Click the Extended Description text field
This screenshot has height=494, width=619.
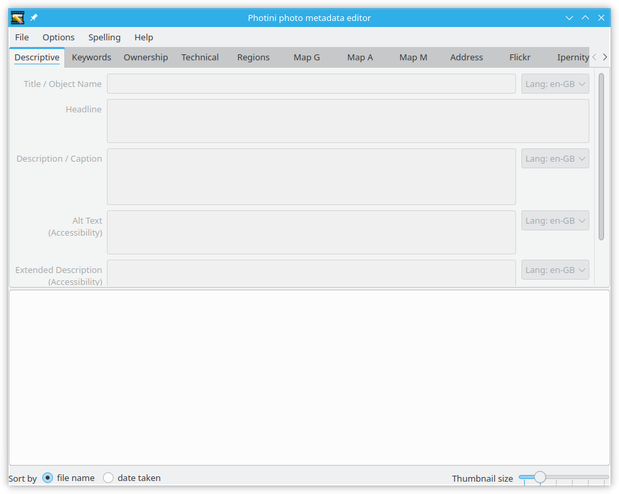(x=311, y=273)
